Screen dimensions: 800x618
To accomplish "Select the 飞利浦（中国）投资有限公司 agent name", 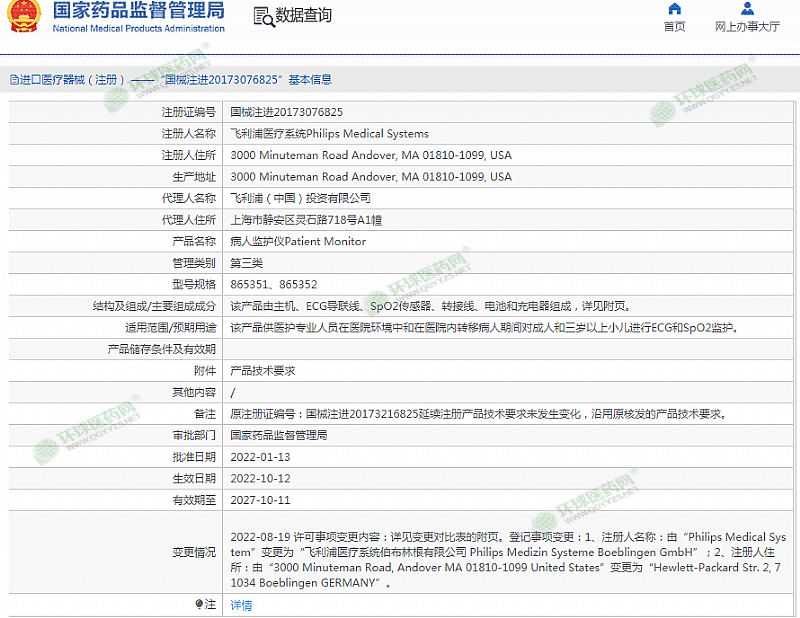I will click(300, 198).
